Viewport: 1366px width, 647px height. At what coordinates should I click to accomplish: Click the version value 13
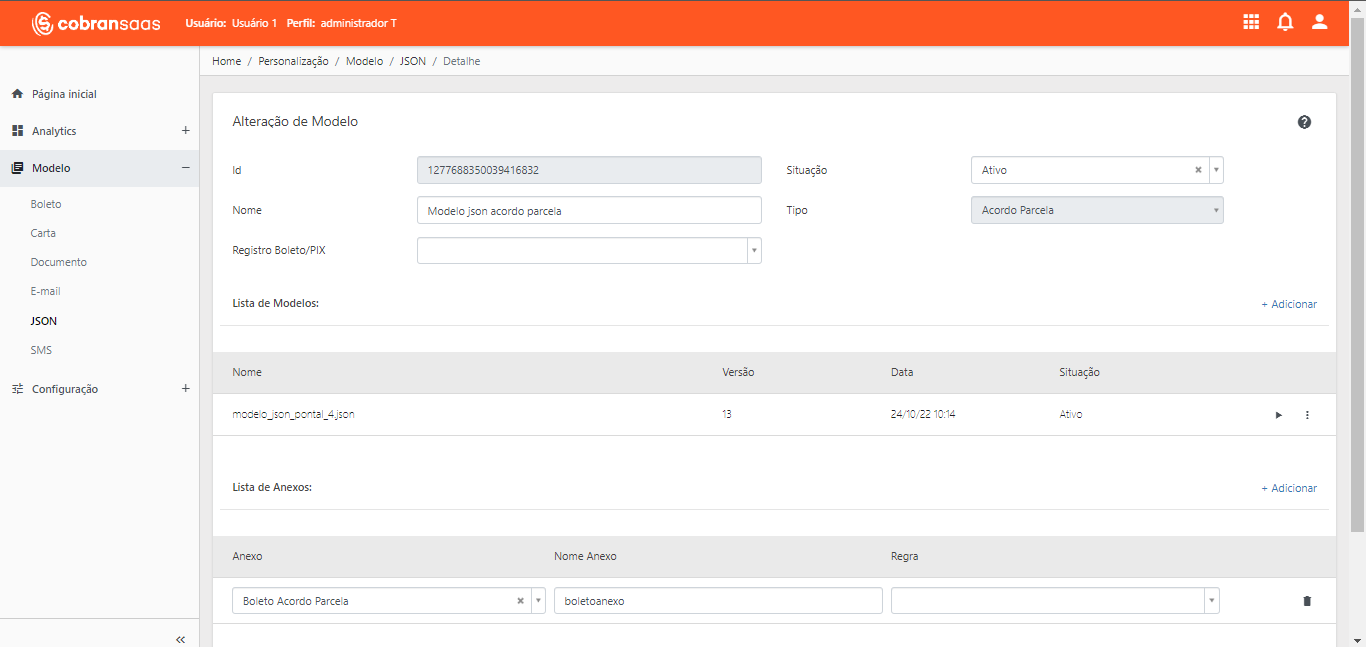click(726, 414)
